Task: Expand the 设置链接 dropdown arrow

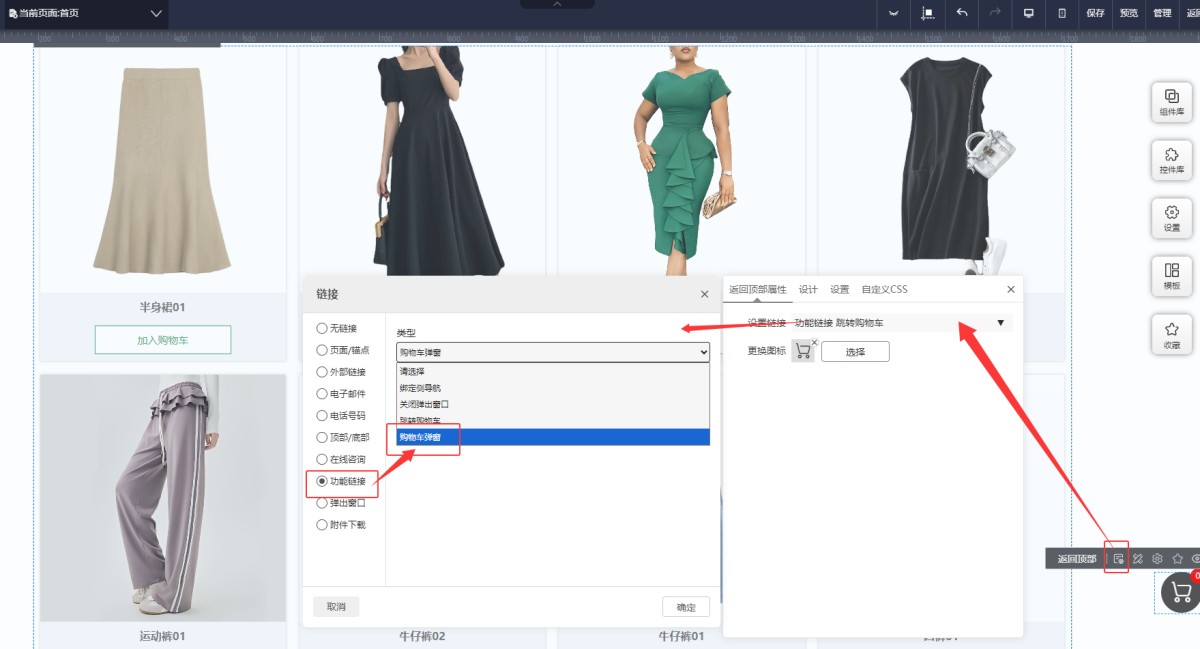Action: 1000,322
